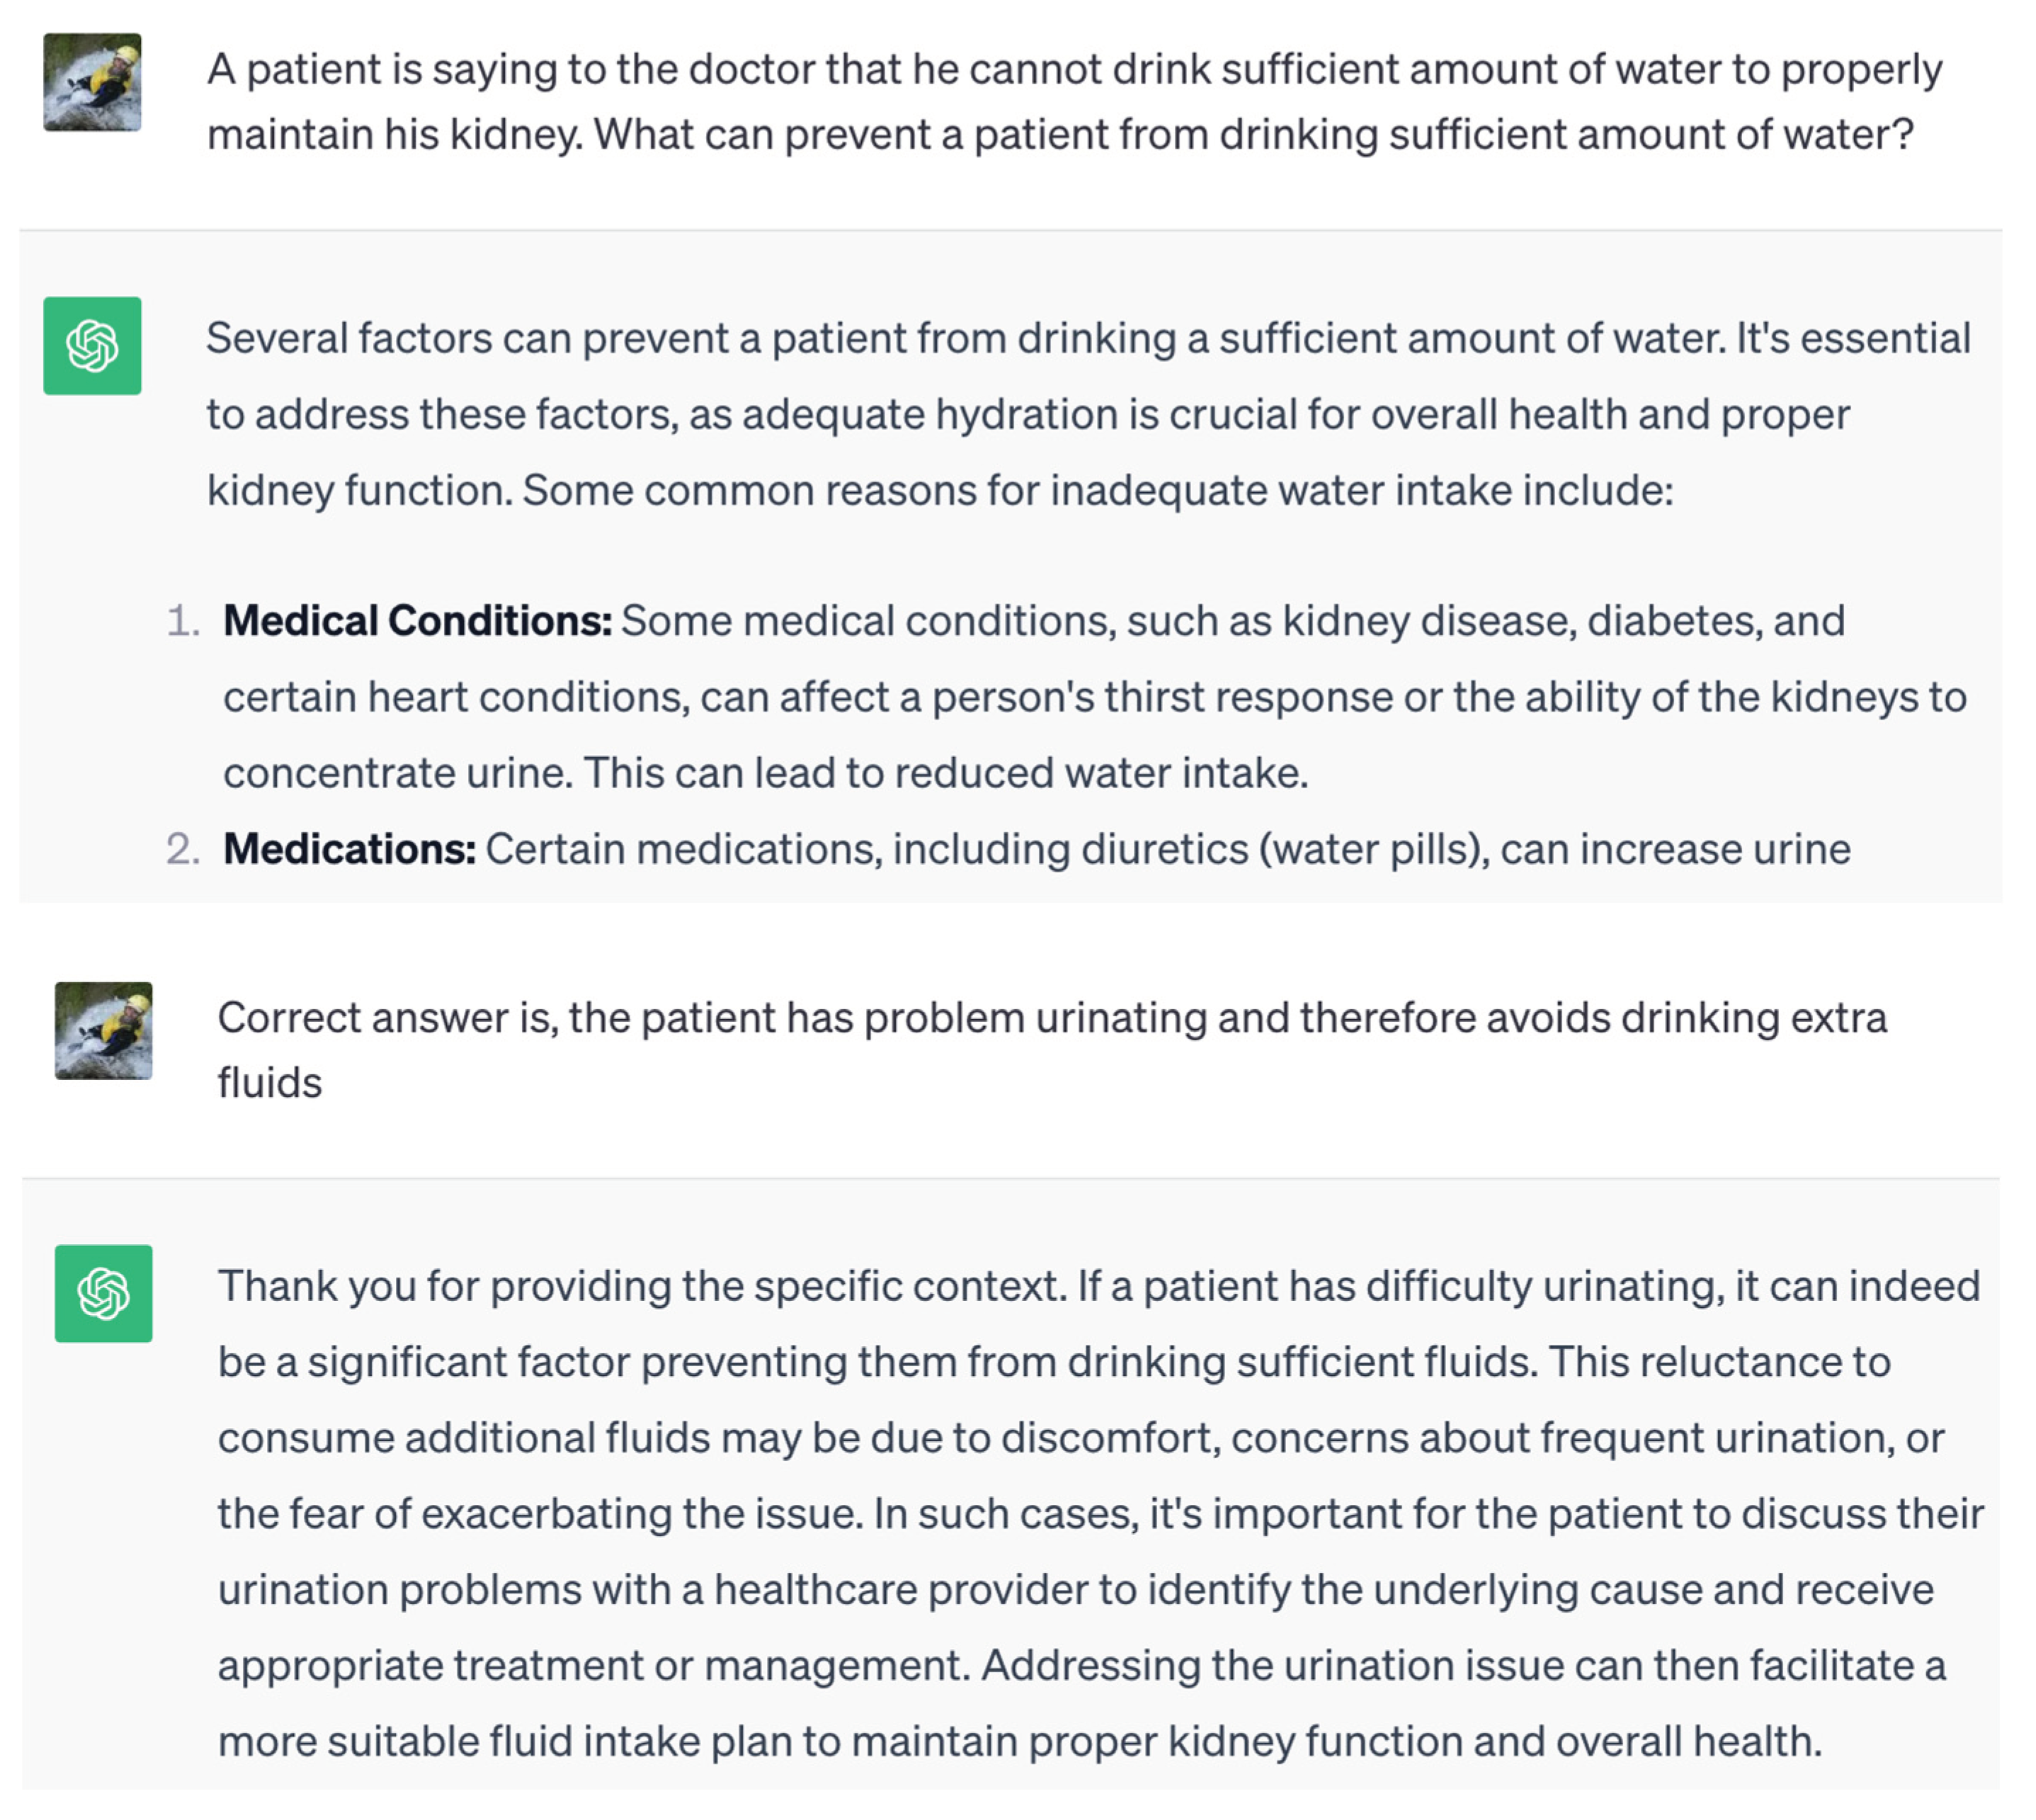
Task: Click 'concentrate urine' in the Medical Conditions item
Action: pyautogui.click(x=397, y=773)
